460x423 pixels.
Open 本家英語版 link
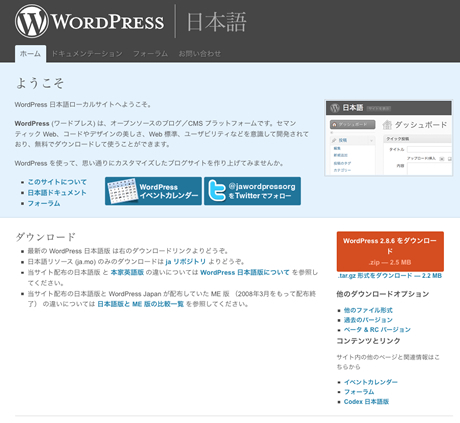pos(127,272)
